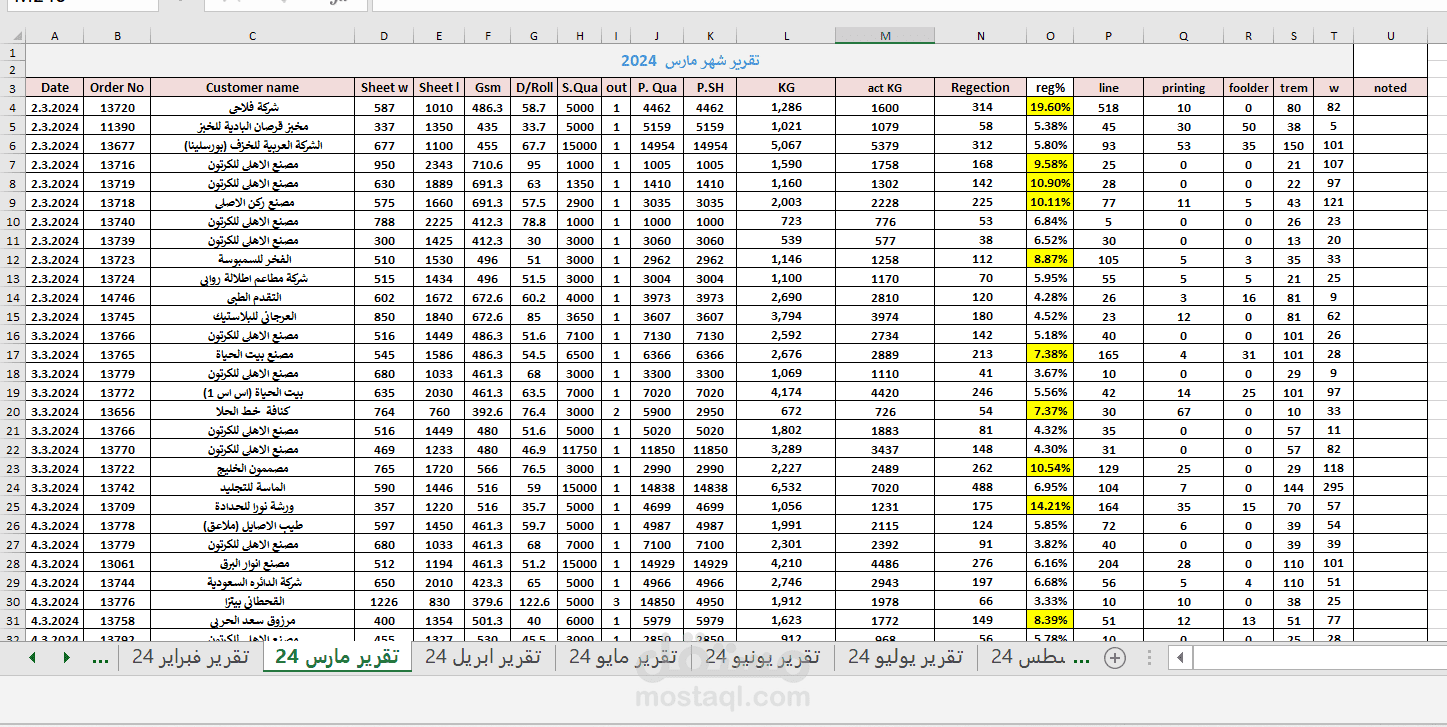Click the report title تقرير شهر مارس 2024
The width and height of the screenshot is (1447, 727).
pos(690,61)
